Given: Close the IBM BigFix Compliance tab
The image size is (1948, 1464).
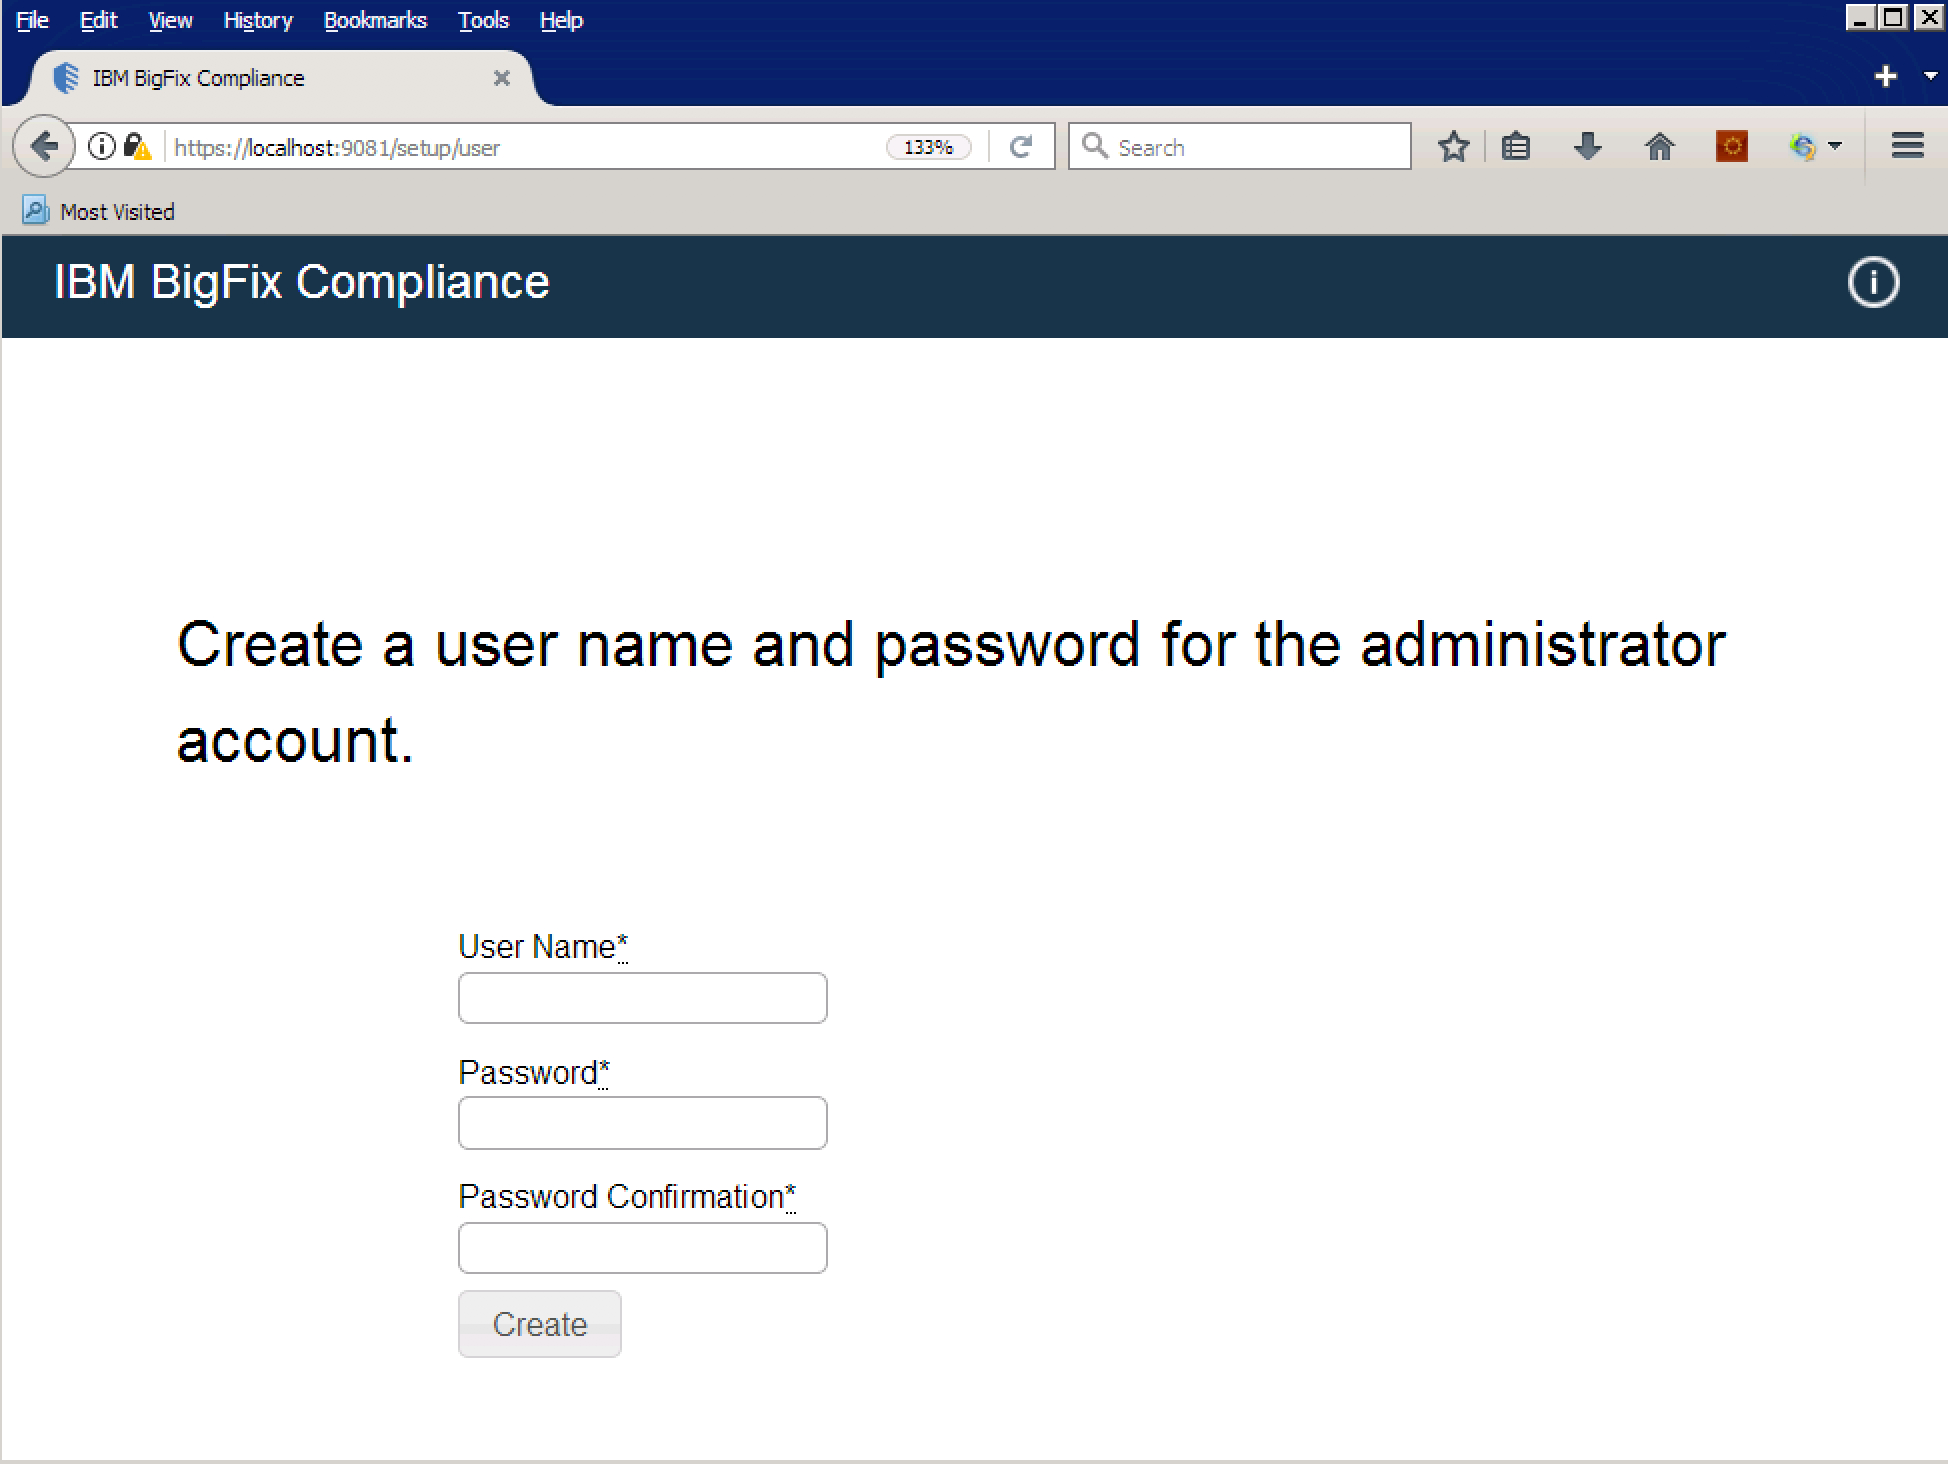Looking at the screenshot, I should point(502,78).
